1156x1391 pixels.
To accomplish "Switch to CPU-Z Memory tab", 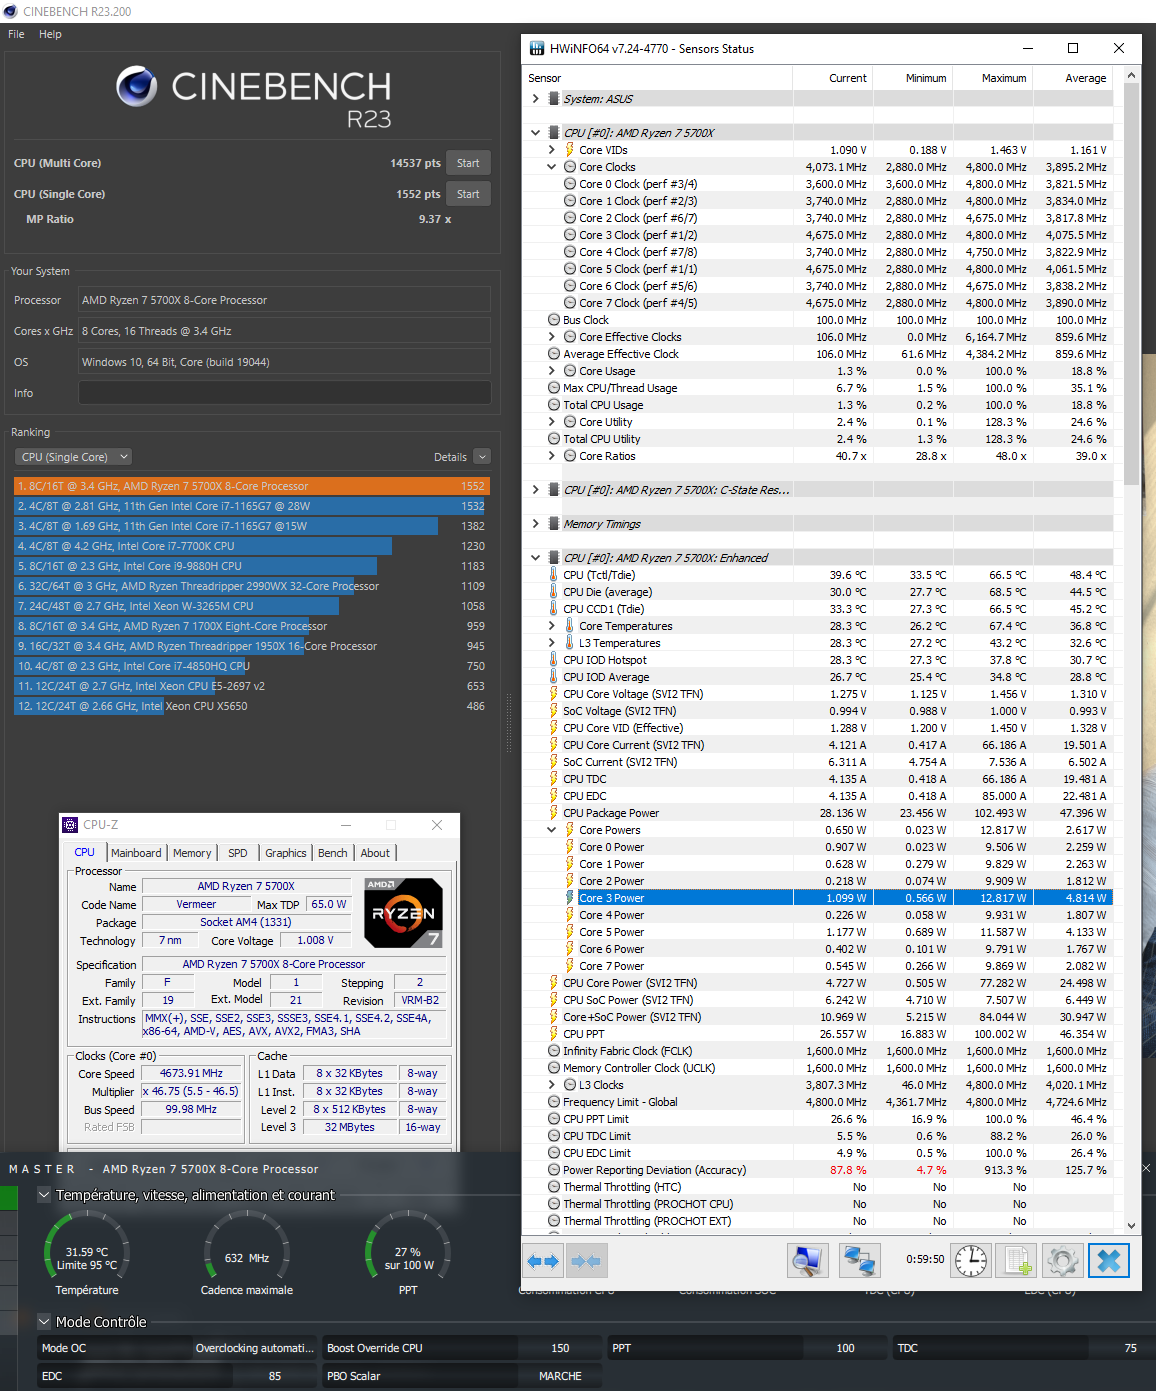I will (x=192, y=853).
